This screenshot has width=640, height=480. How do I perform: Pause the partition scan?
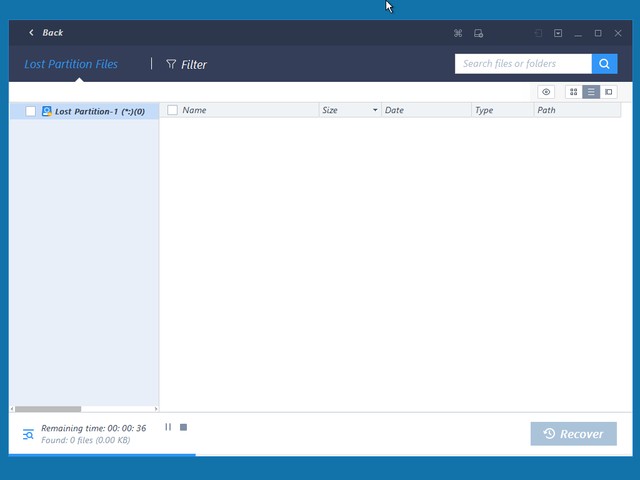pyautogui.click(x=168, y=427)
